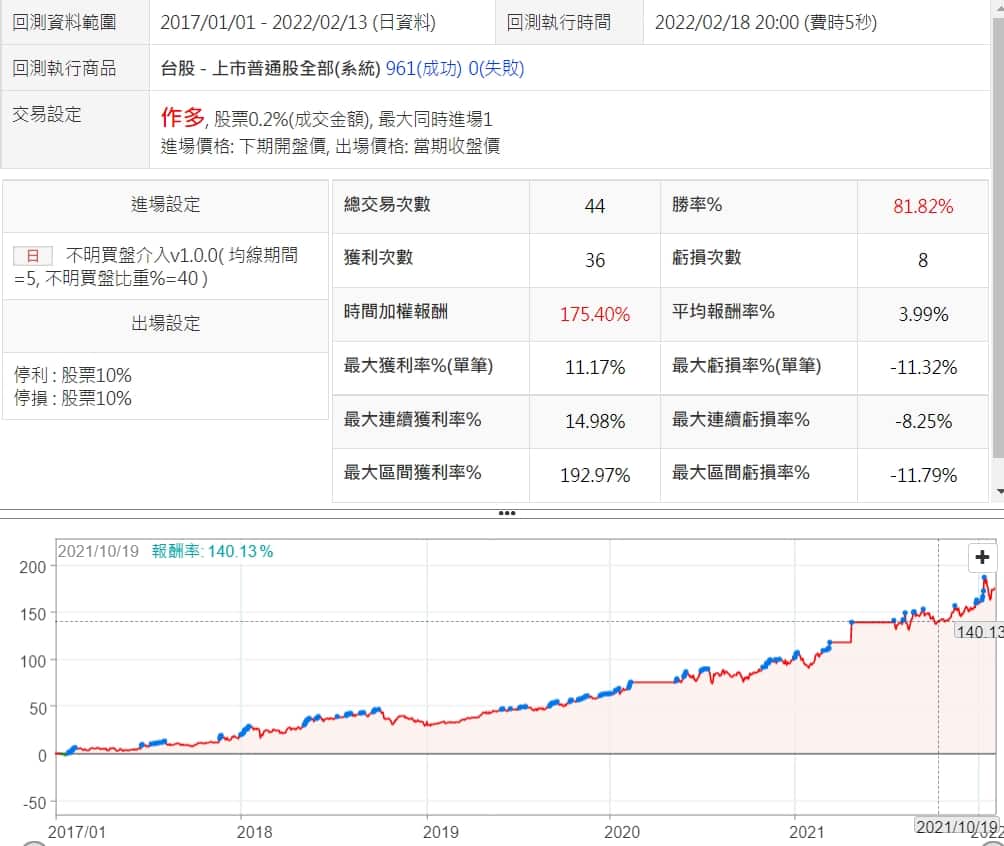This screenshot has width=1004, height=846.
Task: Open the 0(失敗) failed symbols link
Action: tap(496, 68)
